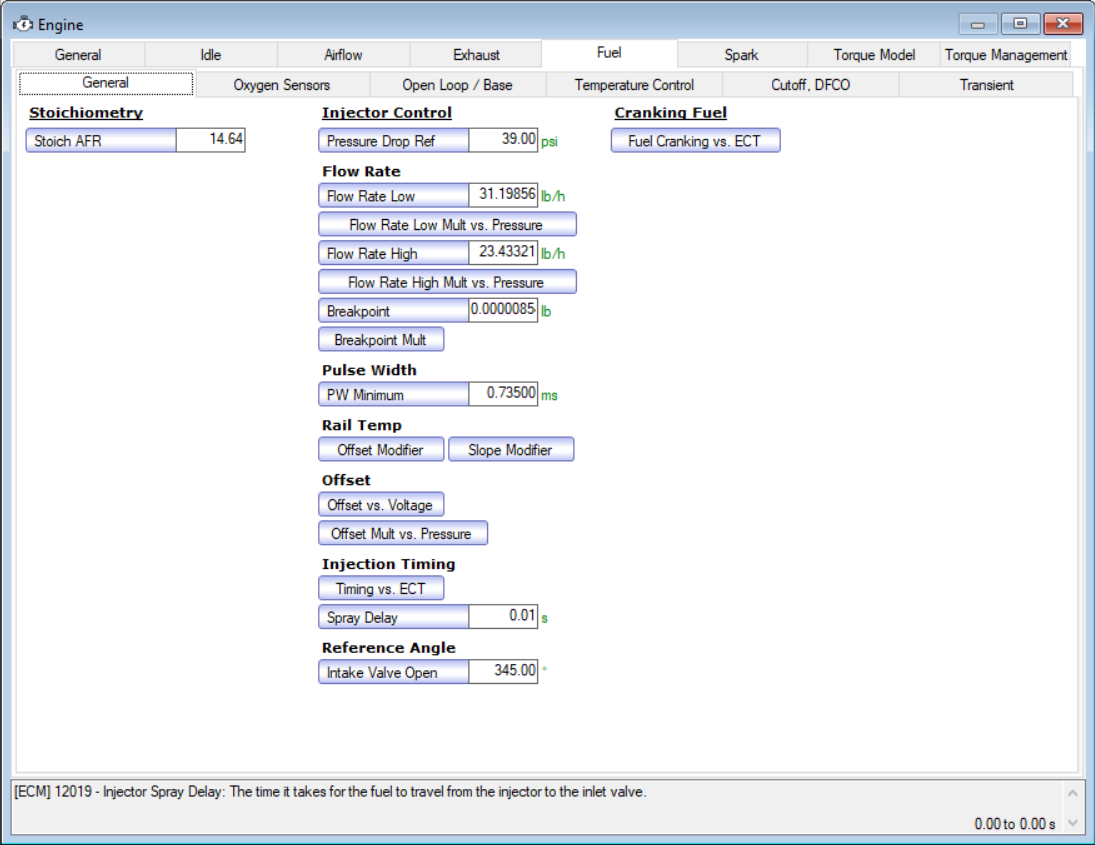Open the Slope Modifier table

[x=511, y=450]
